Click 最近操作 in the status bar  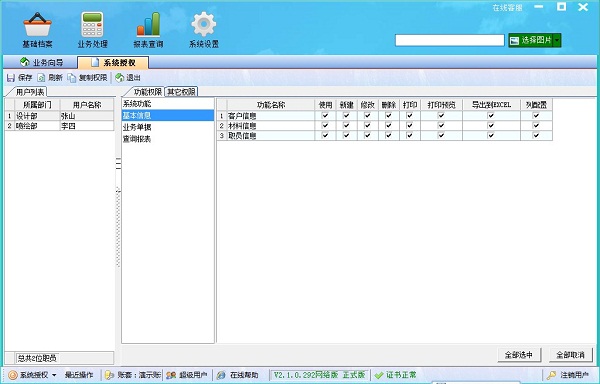[x=79, y=375]
